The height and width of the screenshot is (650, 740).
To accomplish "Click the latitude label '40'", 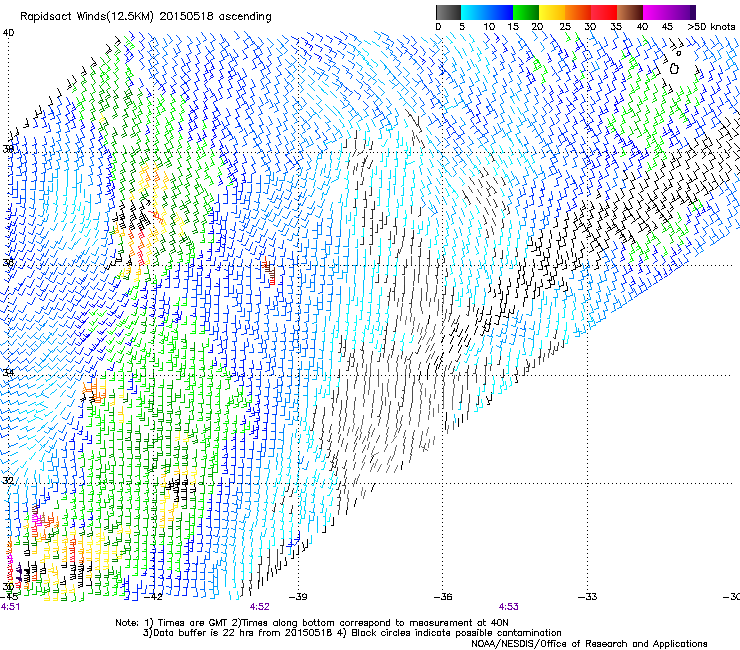I will coord(8,33).
